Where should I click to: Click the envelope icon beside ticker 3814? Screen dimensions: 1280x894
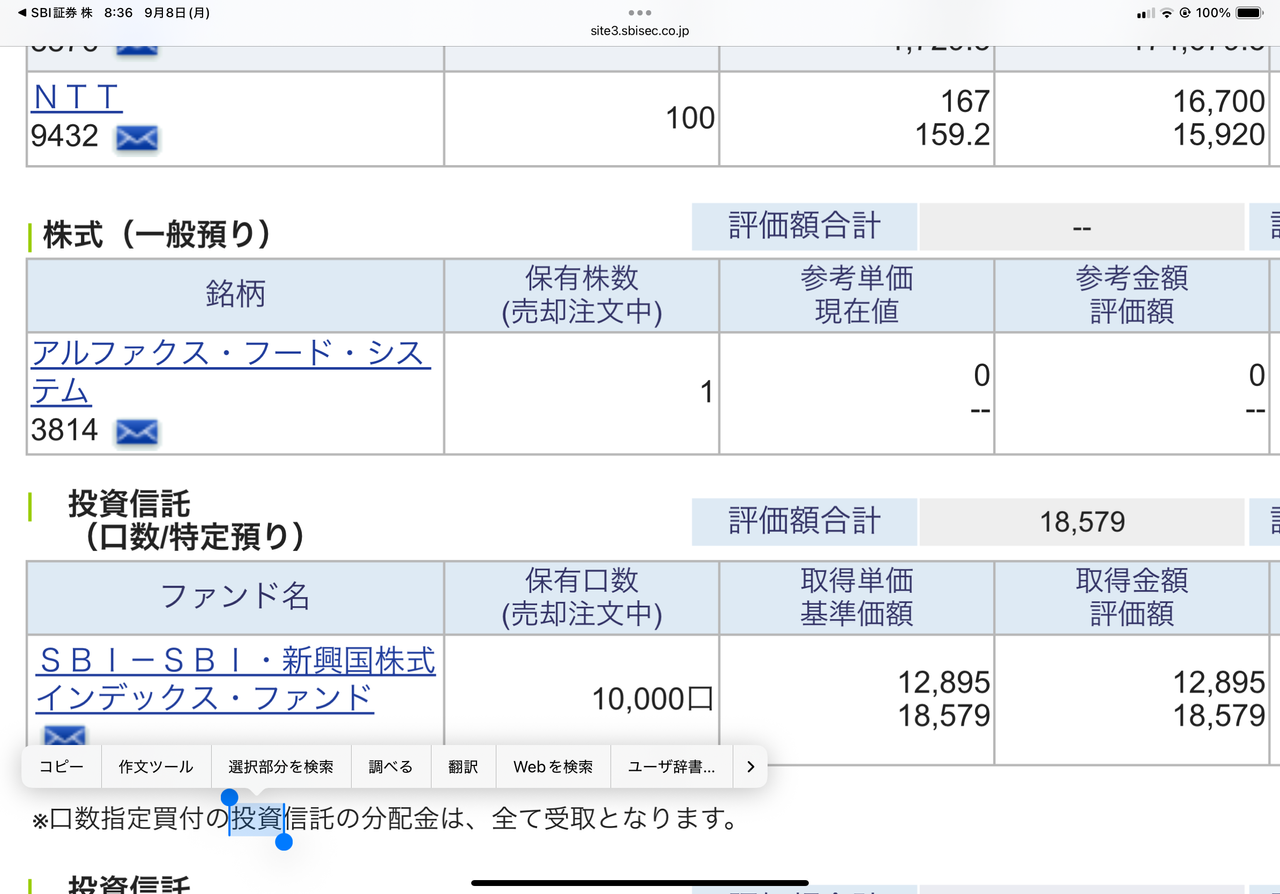tap(136, 432)
